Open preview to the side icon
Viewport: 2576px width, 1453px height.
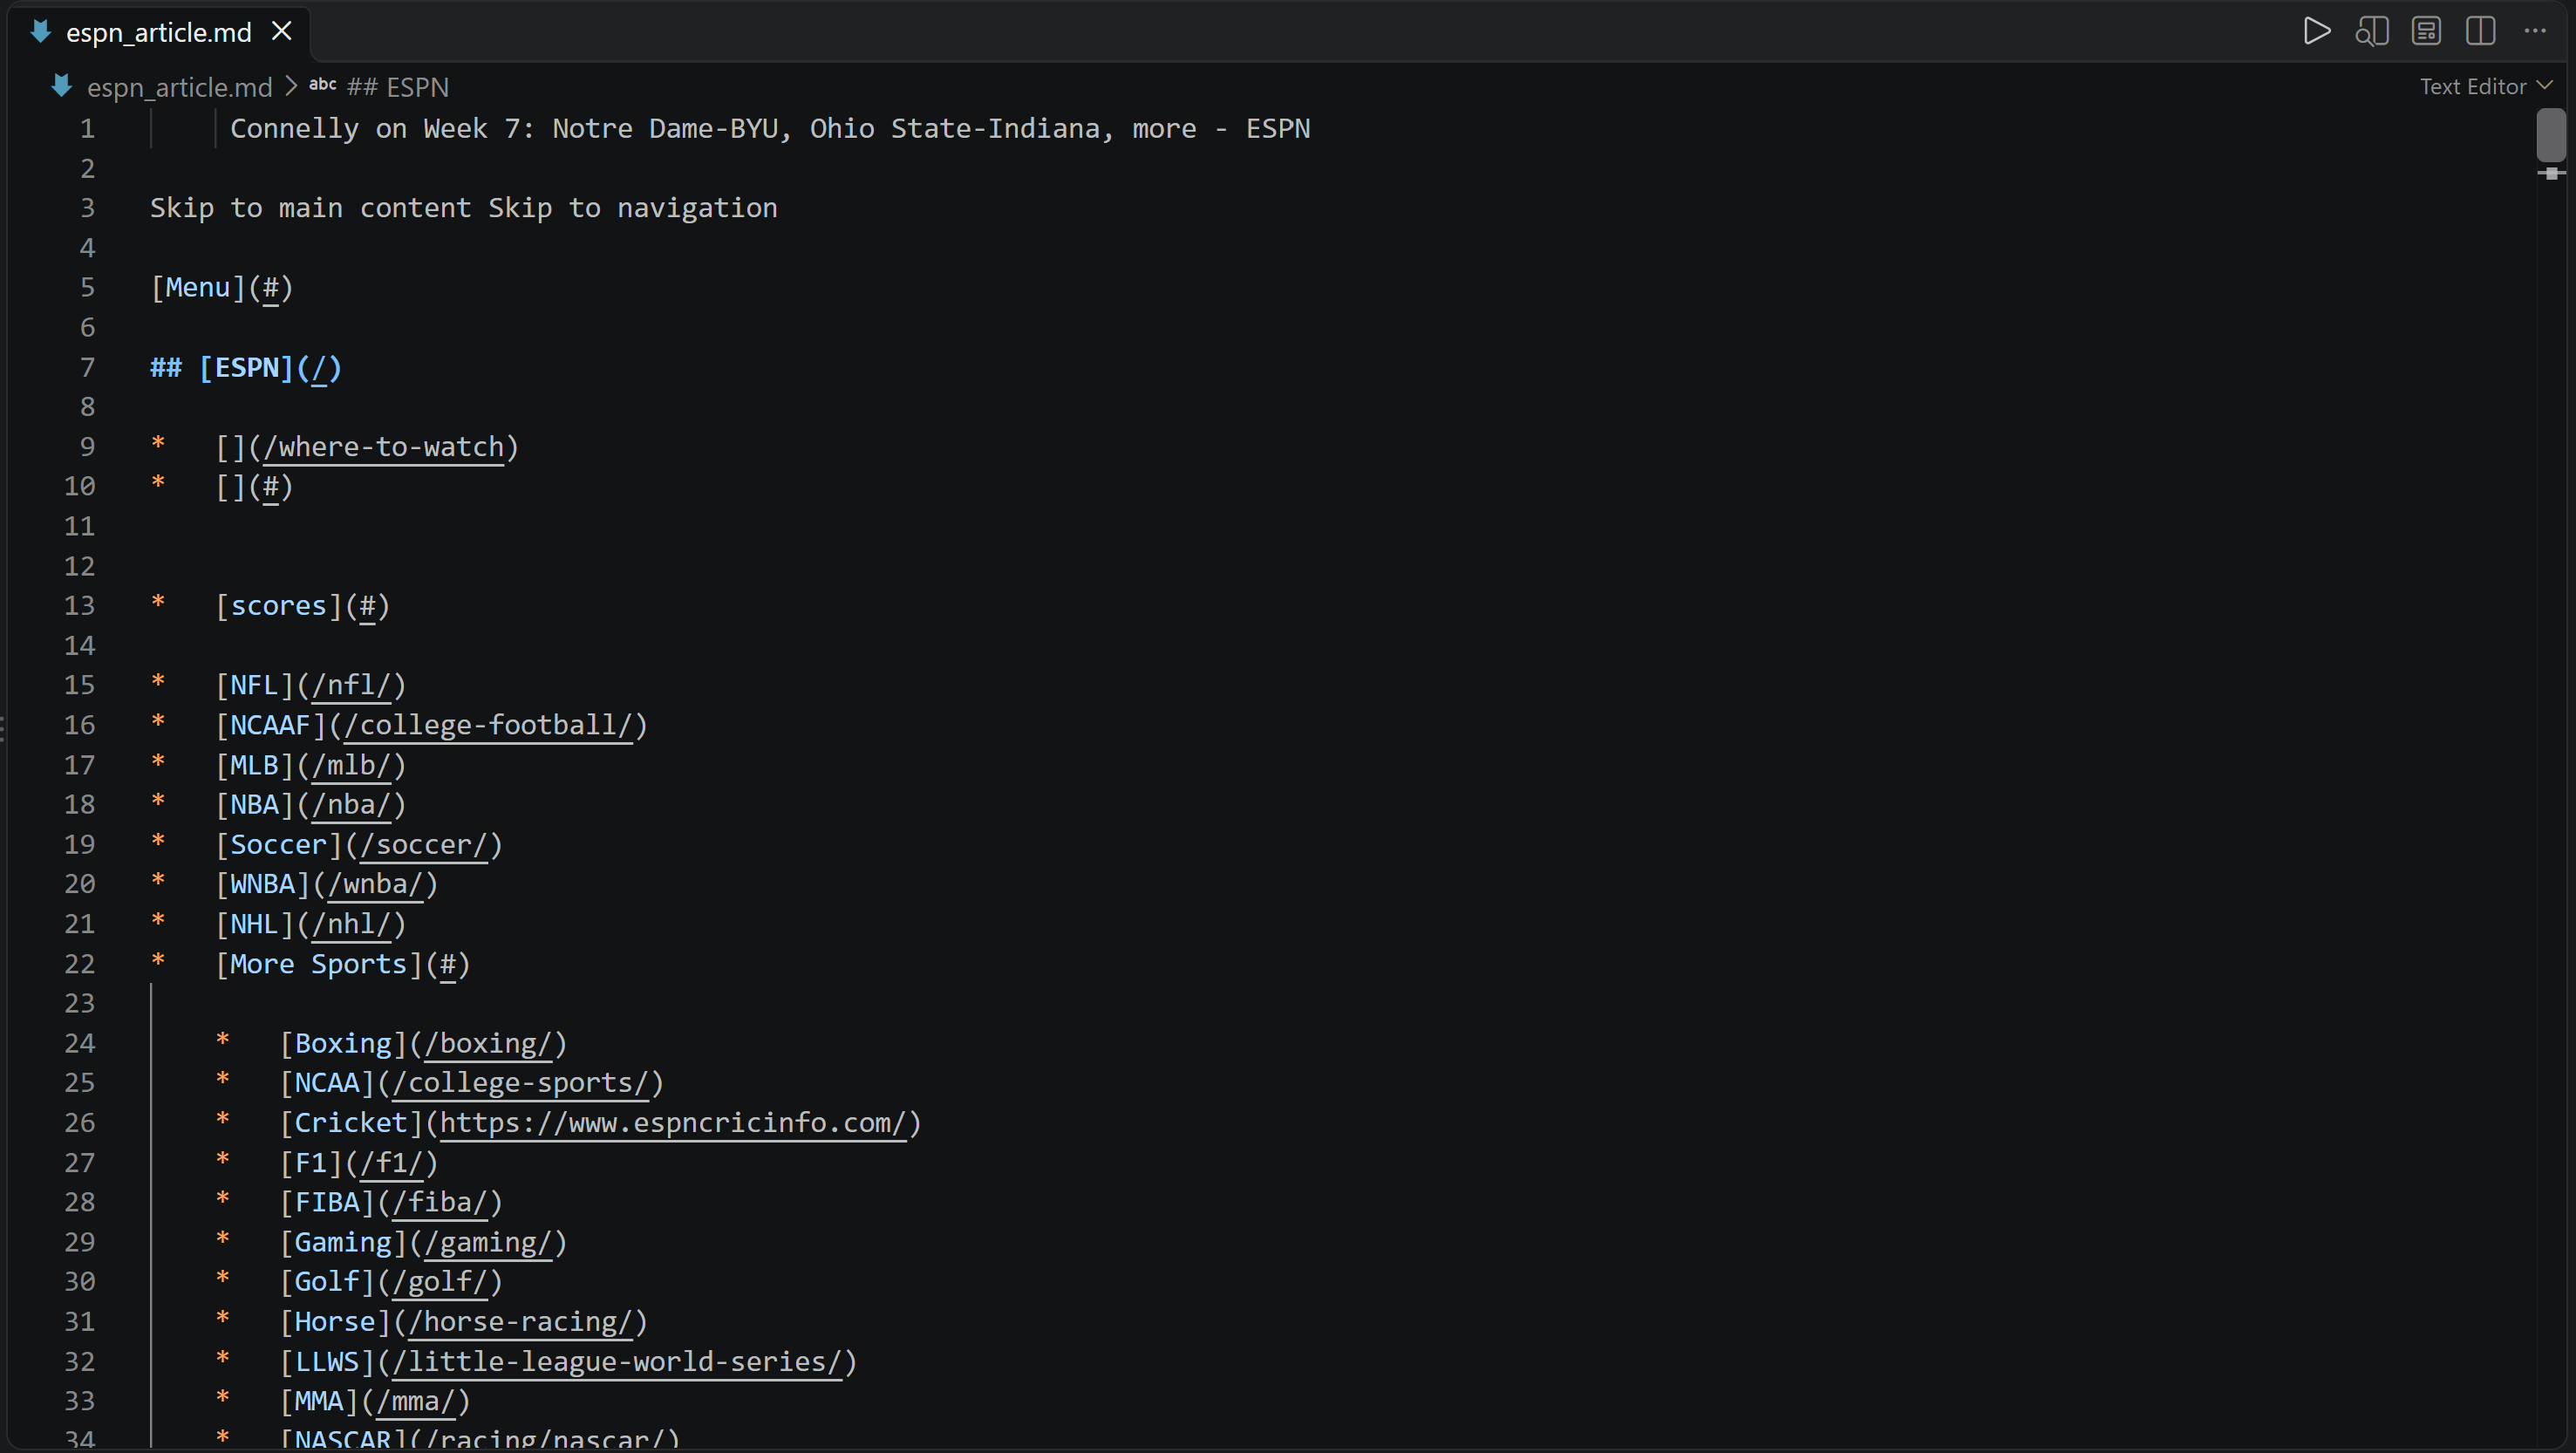tap(2371, 31)
